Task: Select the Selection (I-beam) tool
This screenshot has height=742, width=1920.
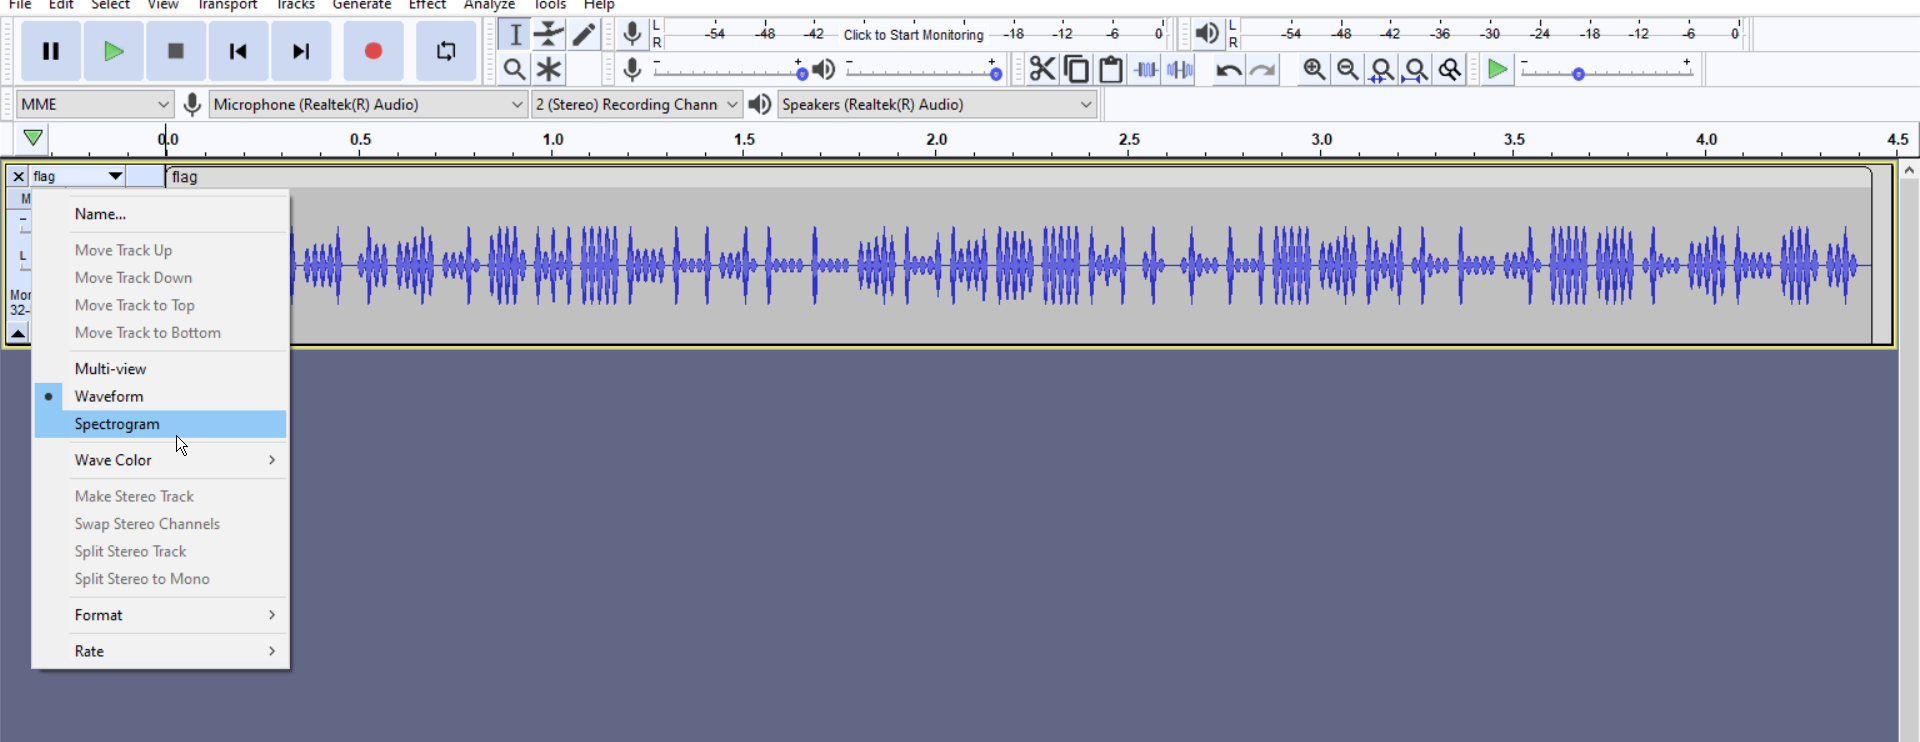Action: click(515, 34)
